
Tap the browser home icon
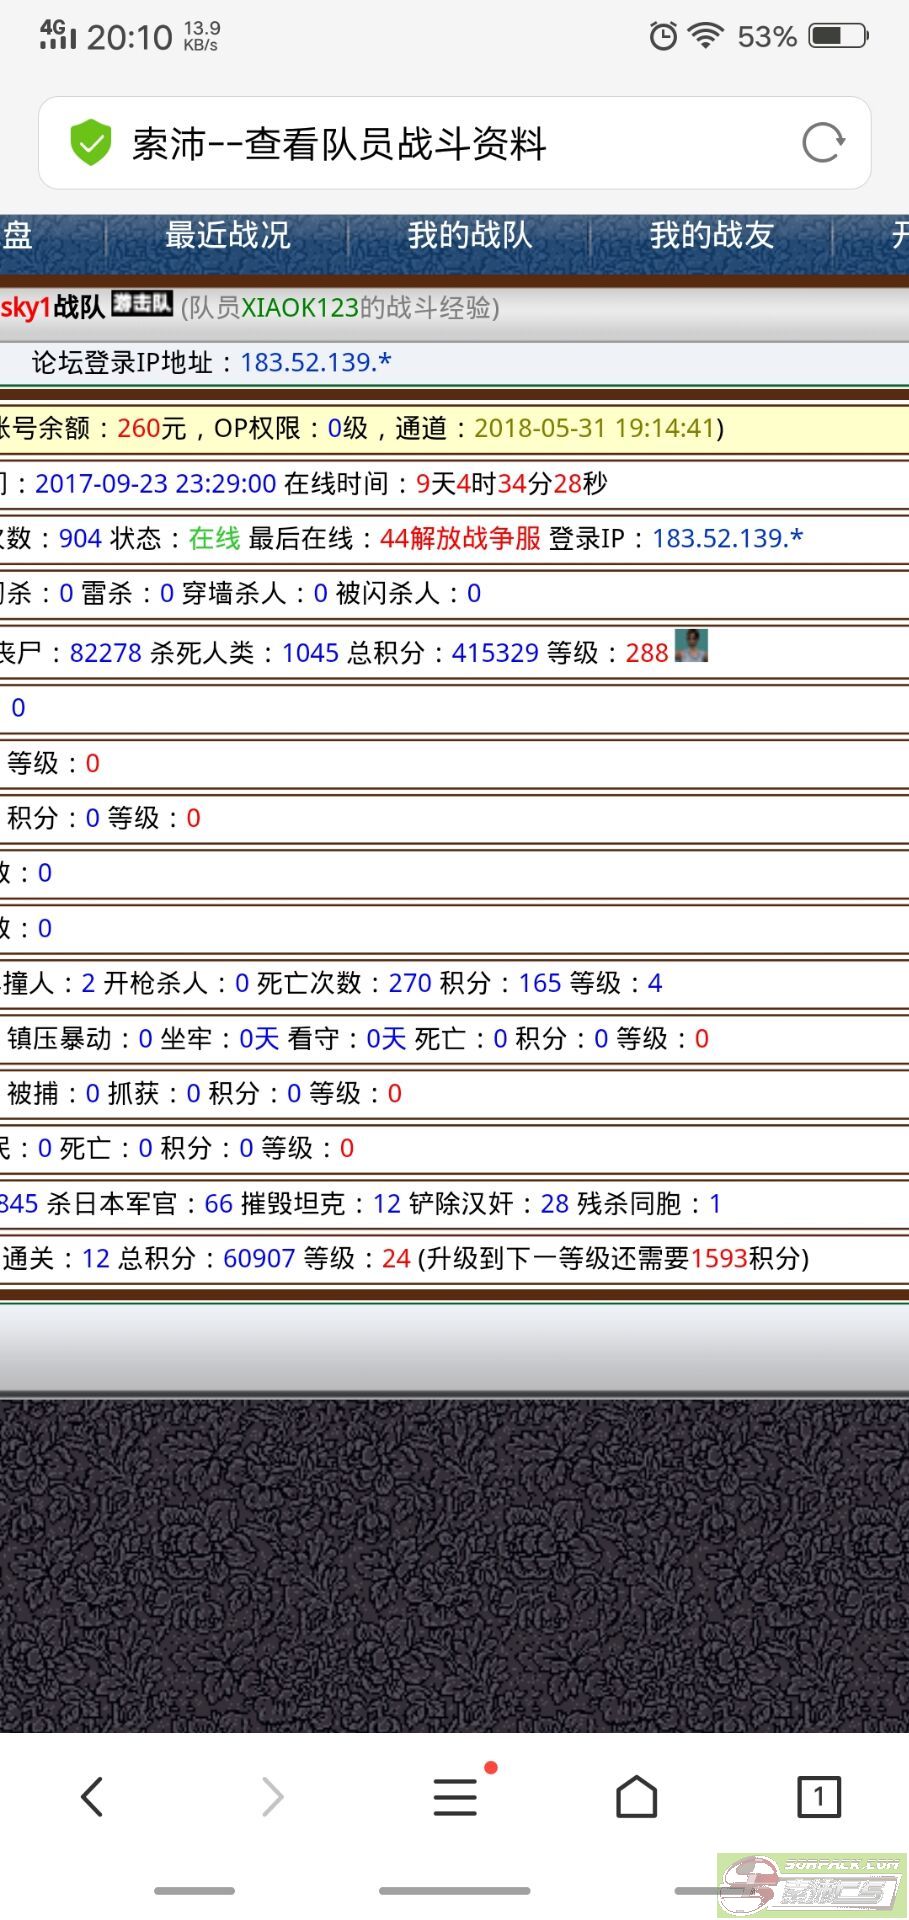[x=636, y=1797]
